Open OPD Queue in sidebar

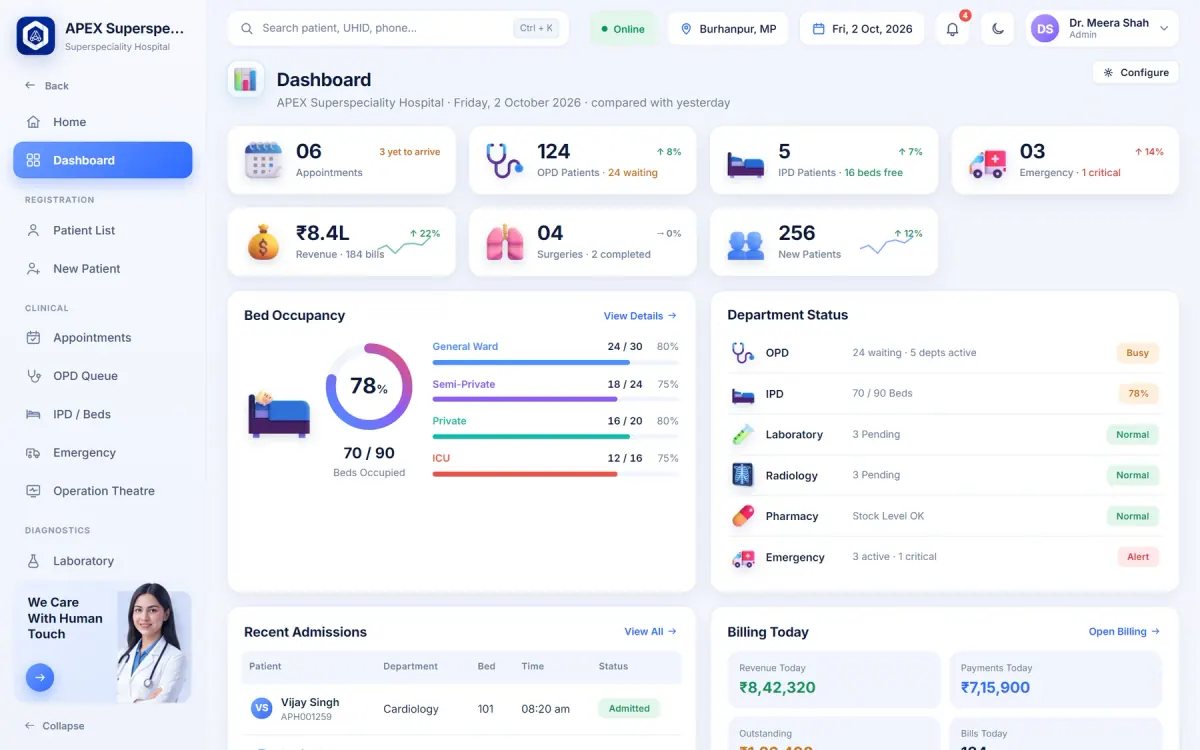(x=102, y=376)
